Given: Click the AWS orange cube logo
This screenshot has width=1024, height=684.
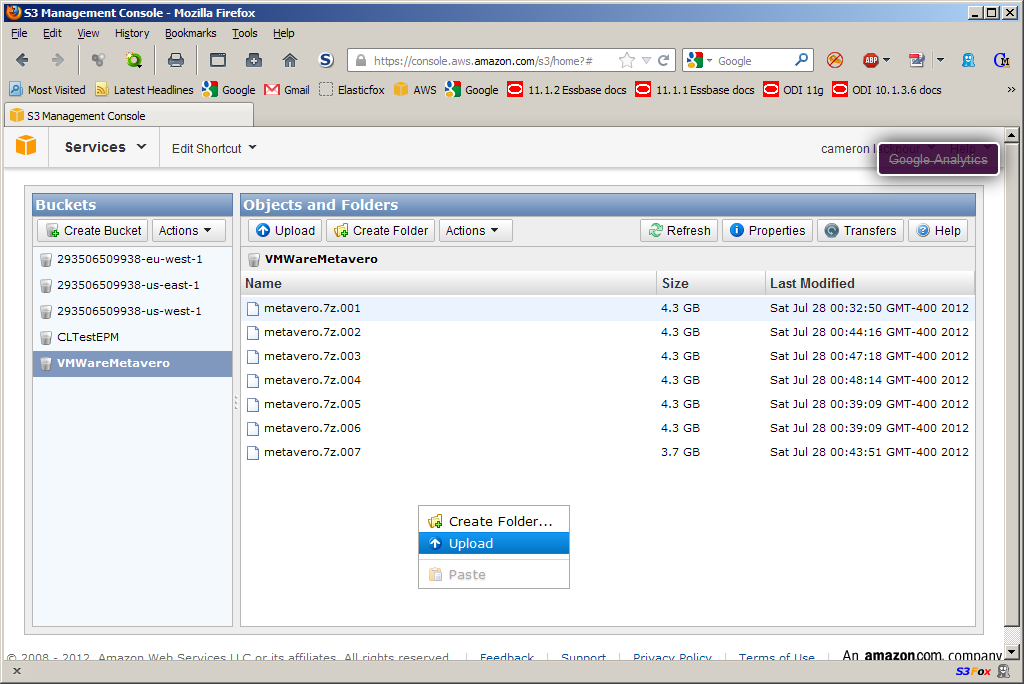Looking at the screenshot, I should pos(26,145).
